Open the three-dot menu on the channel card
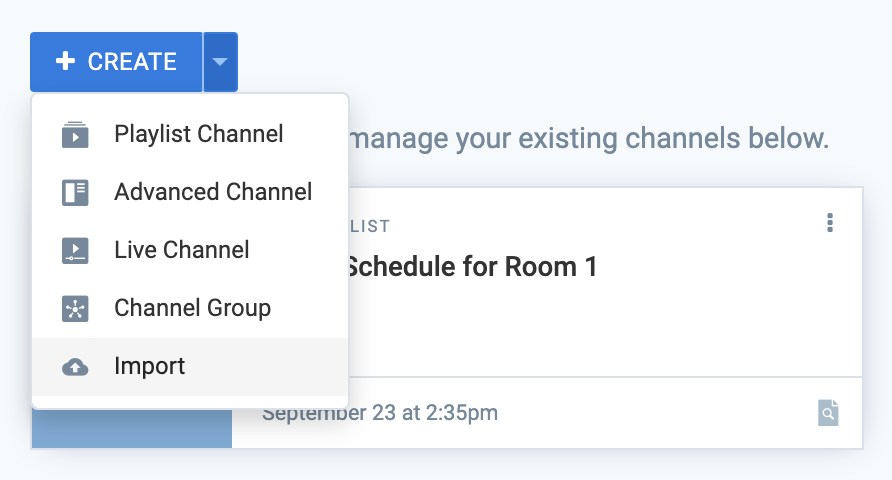Image resolution: width=892 pixels, height=480 pixels. [x=830, y=222]
